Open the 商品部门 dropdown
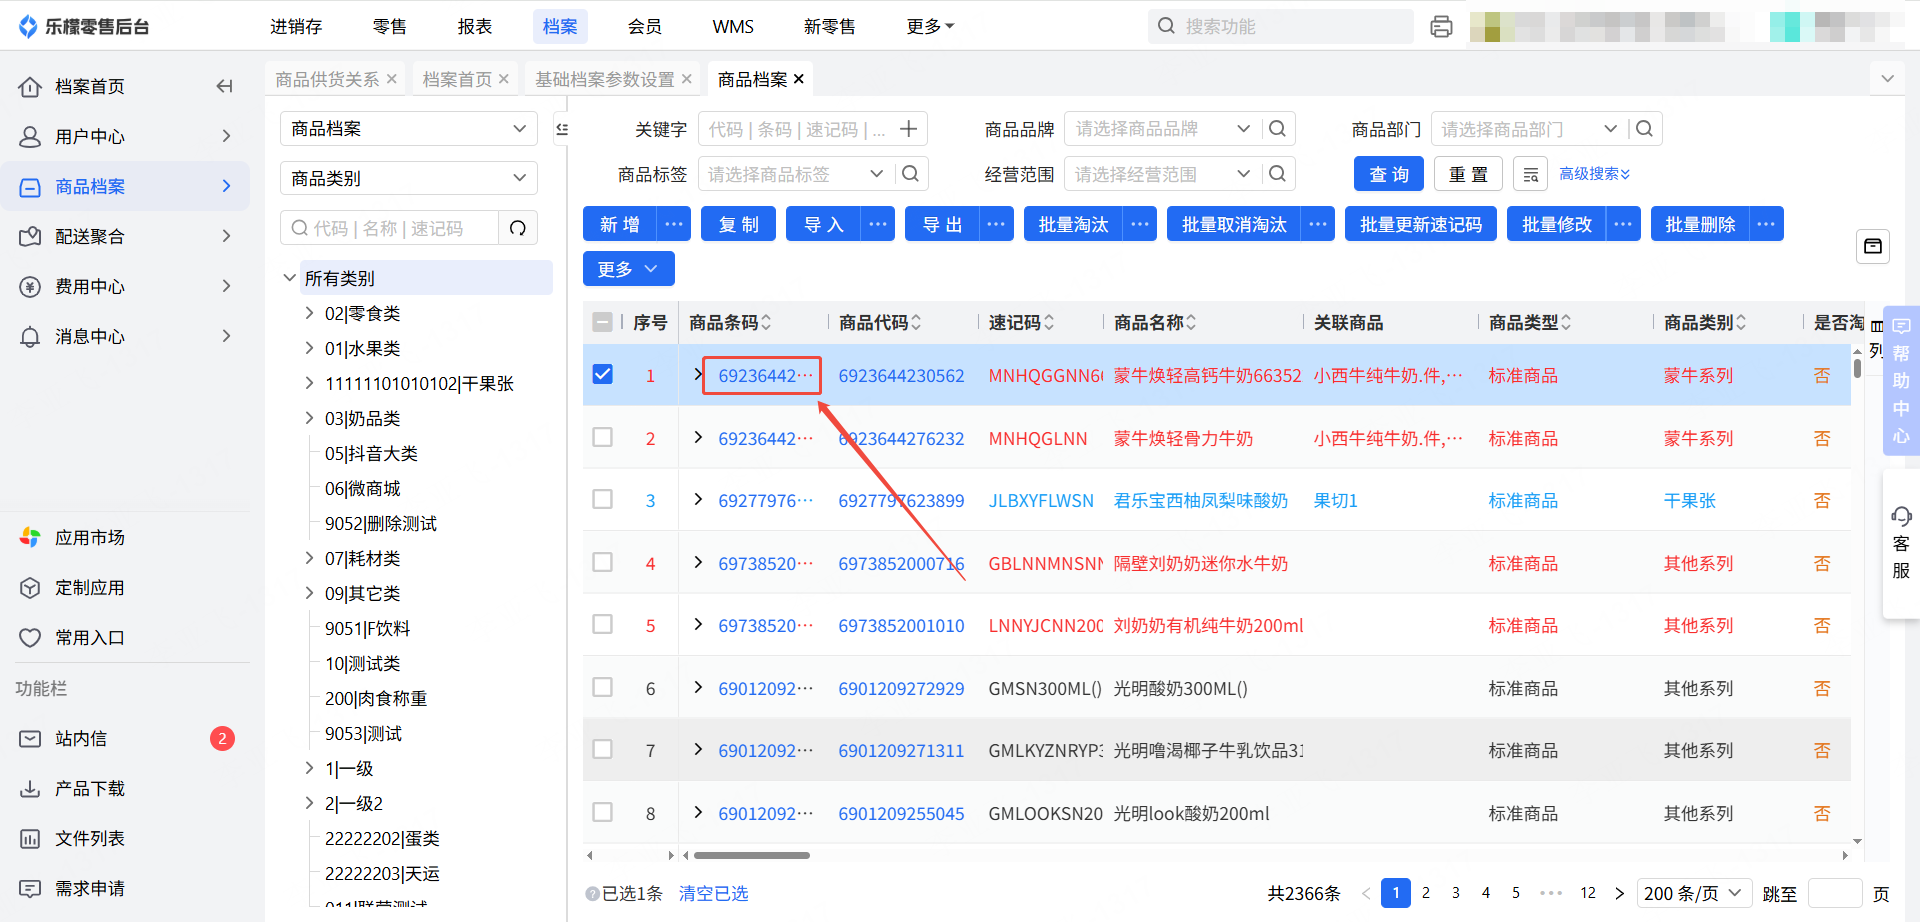 pyautogui.click(x=1528, y=129)
